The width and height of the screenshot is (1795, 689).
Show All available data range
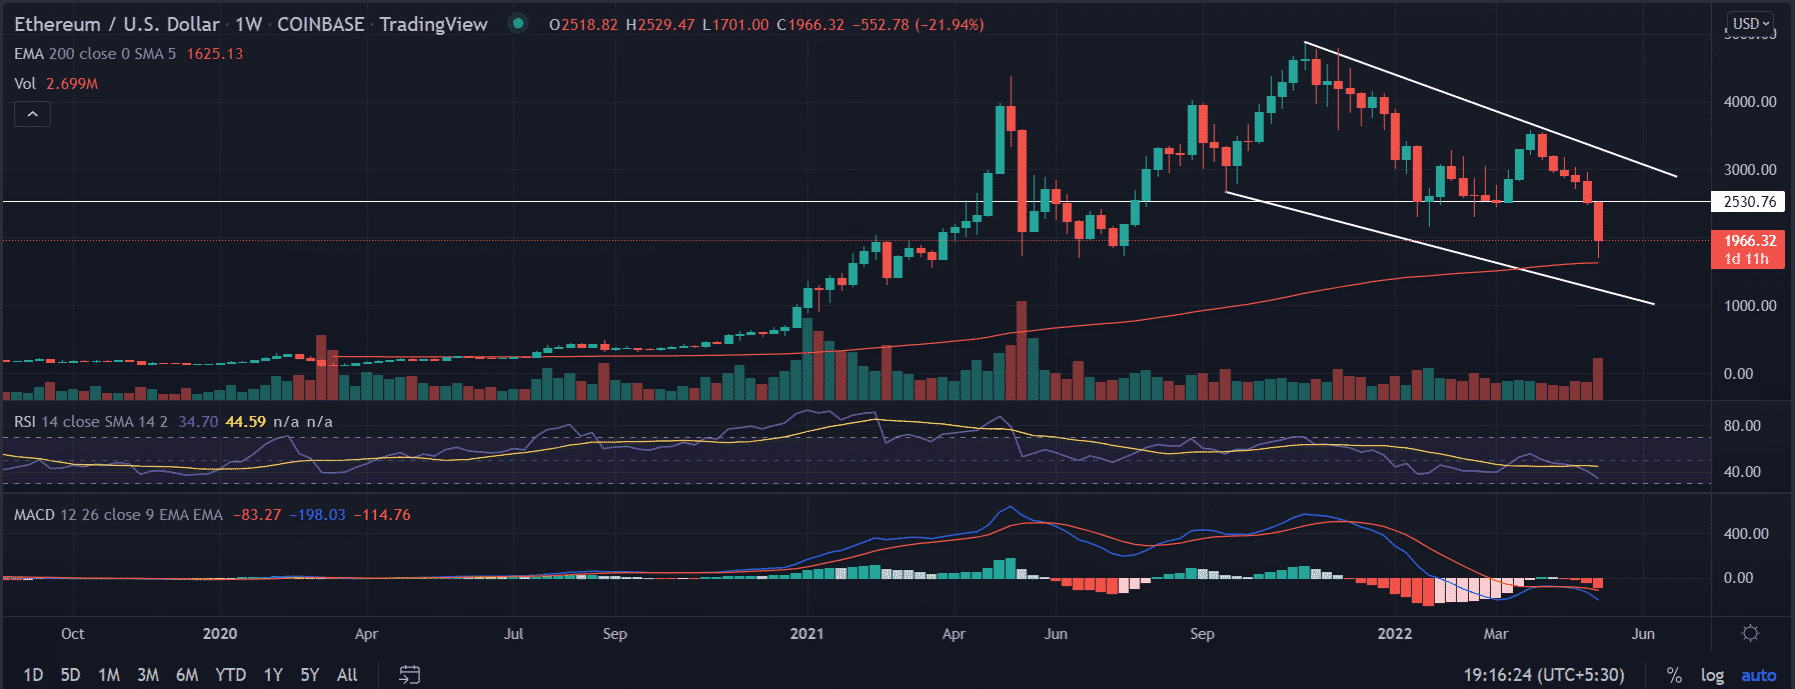(347, 675)
